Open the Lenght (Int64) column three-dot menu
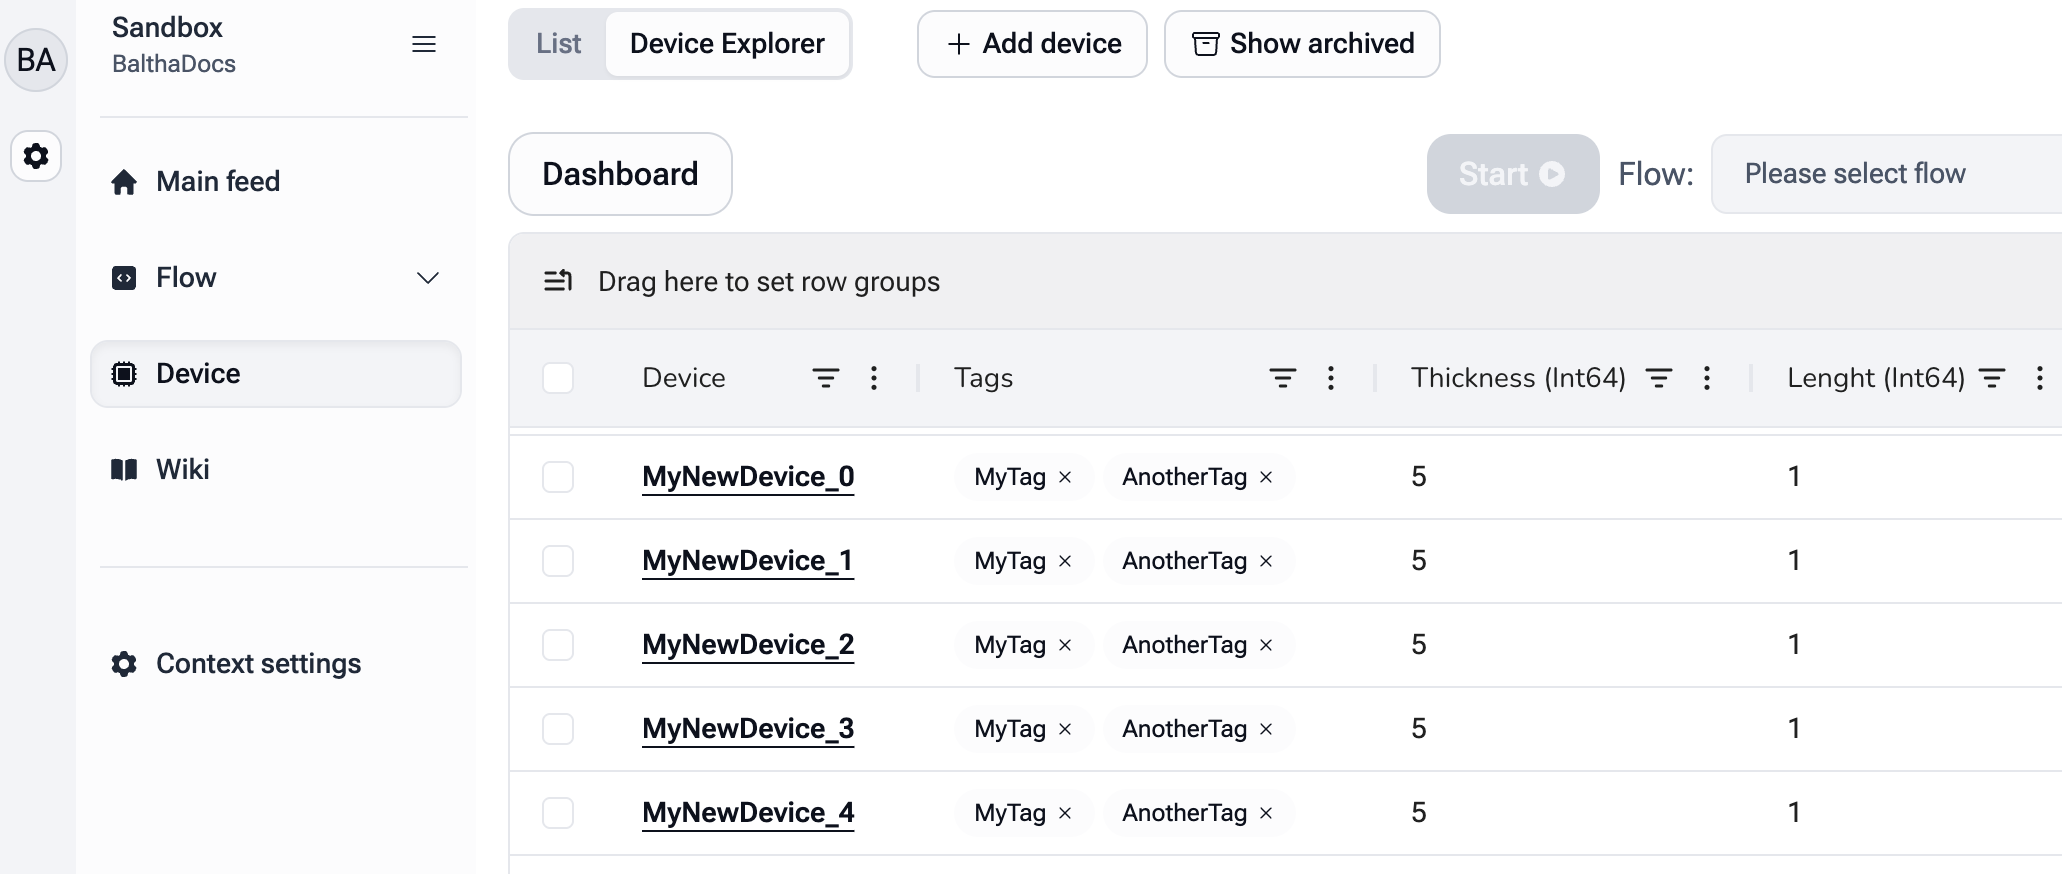2062x874 pixels. (2040, 378)
